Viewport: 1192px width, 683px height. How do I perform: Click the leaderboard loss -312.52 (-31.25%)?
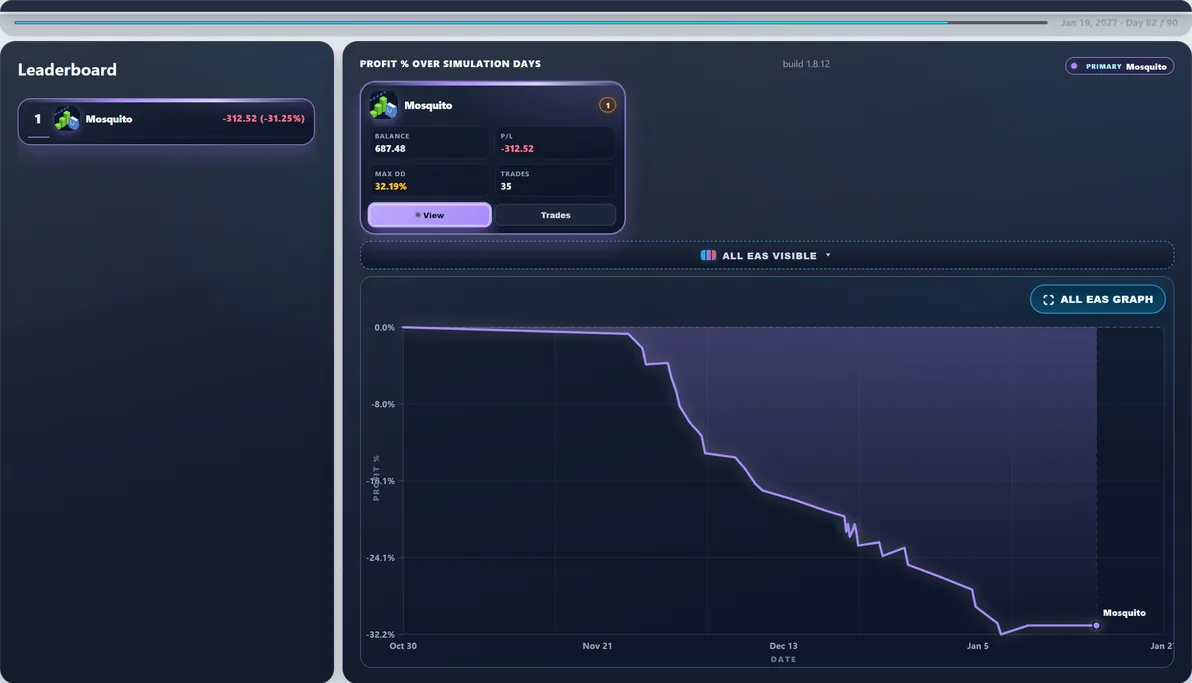point(263,119)
